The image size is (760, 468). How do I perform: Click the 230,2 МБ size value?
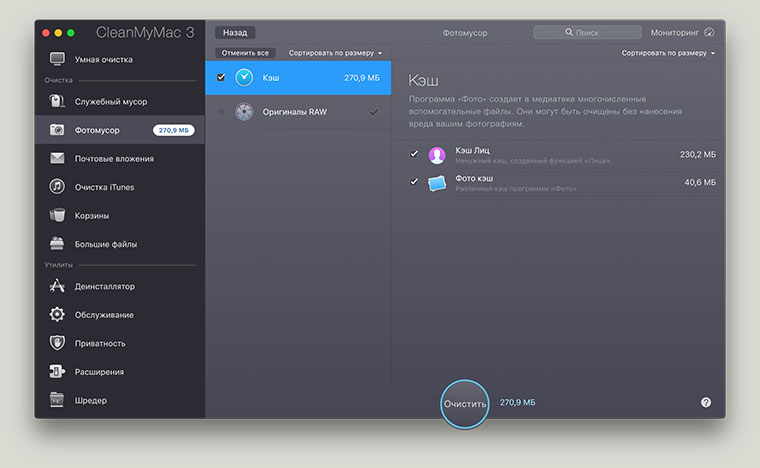pos(697,154)
